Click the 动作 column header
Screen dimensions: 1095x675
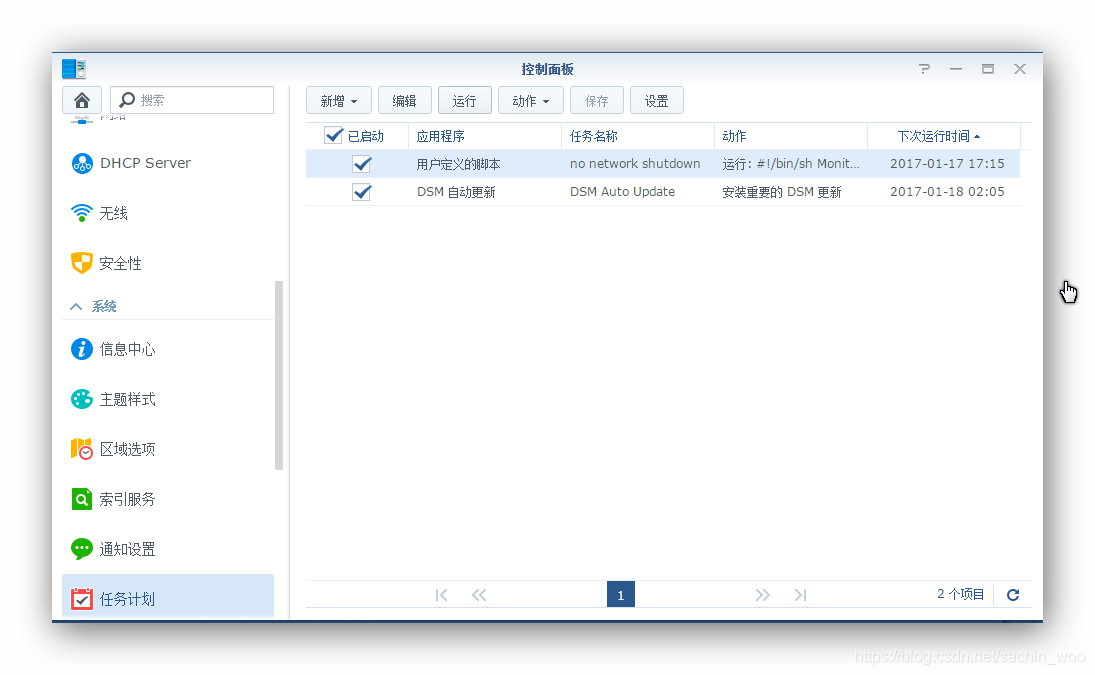pyautogui.click(x=791, y=136)
